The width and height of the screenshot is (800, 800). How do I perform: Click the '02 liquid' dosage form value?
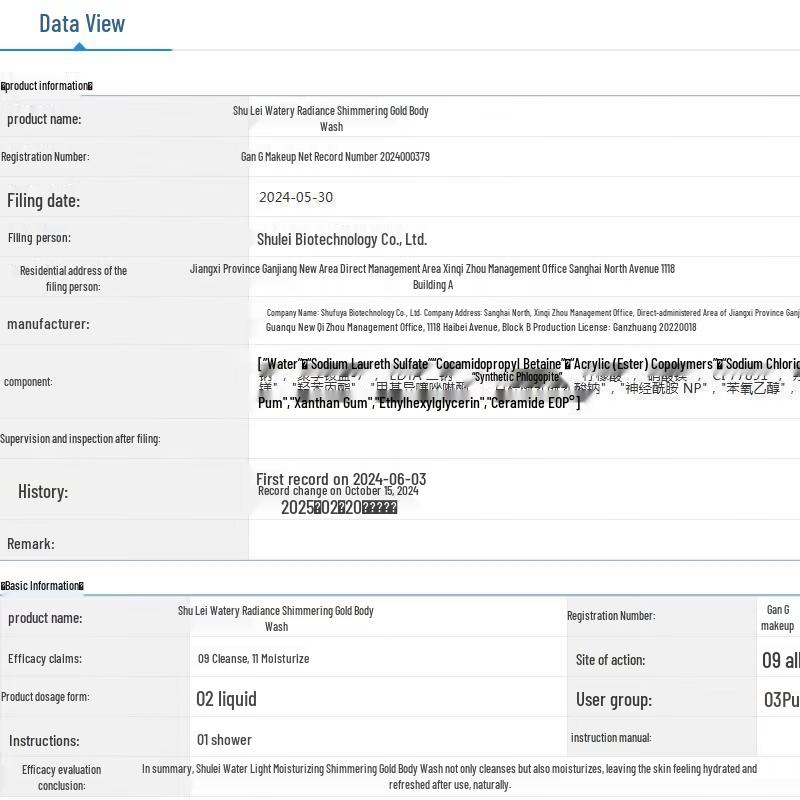[227, 699]
